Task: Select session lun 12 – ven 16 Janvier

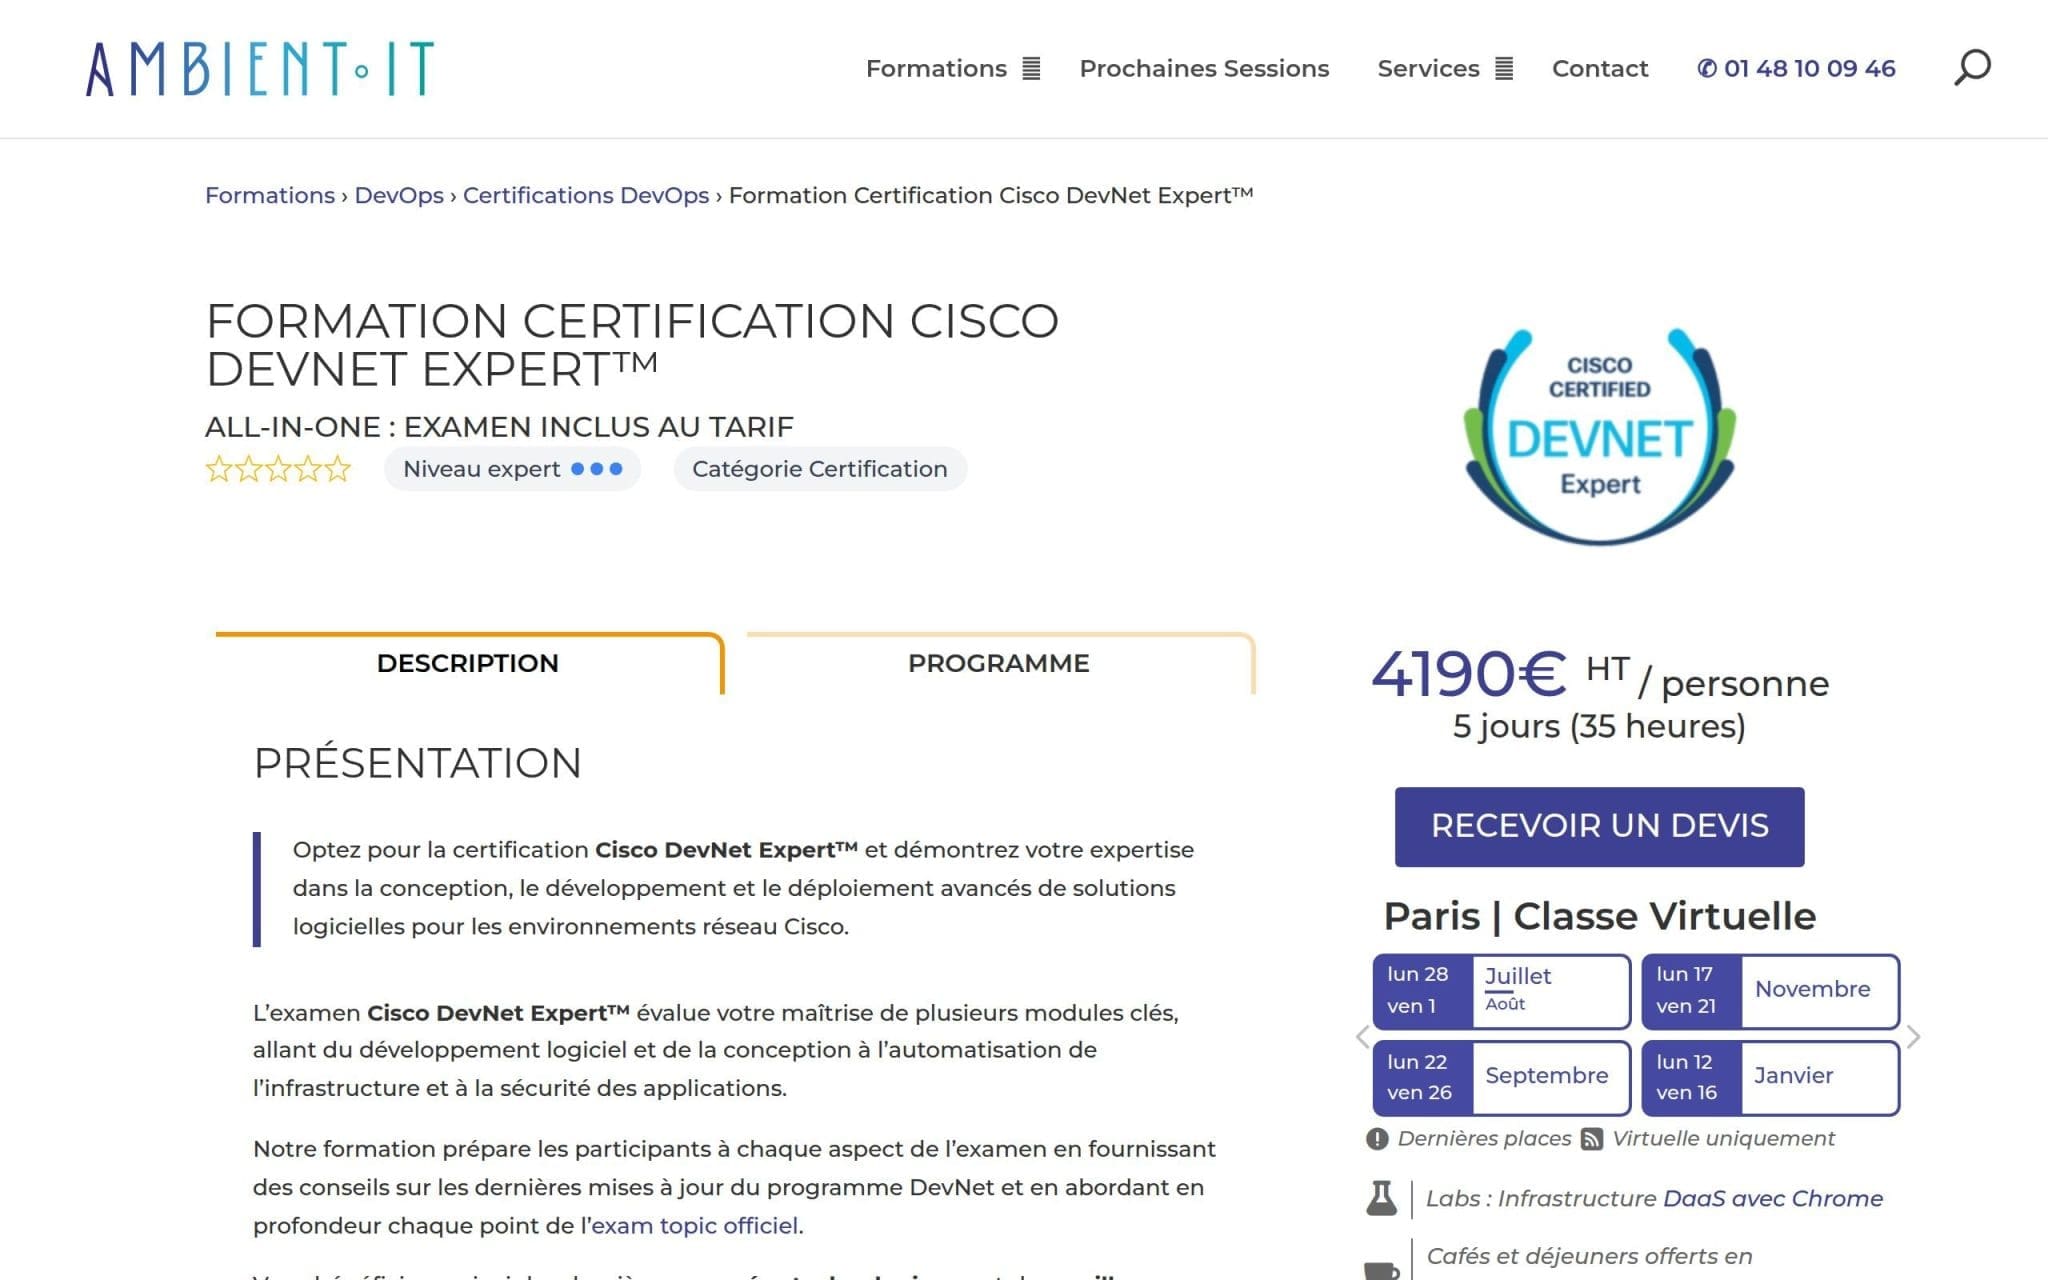Action: coord(1770,1078)
